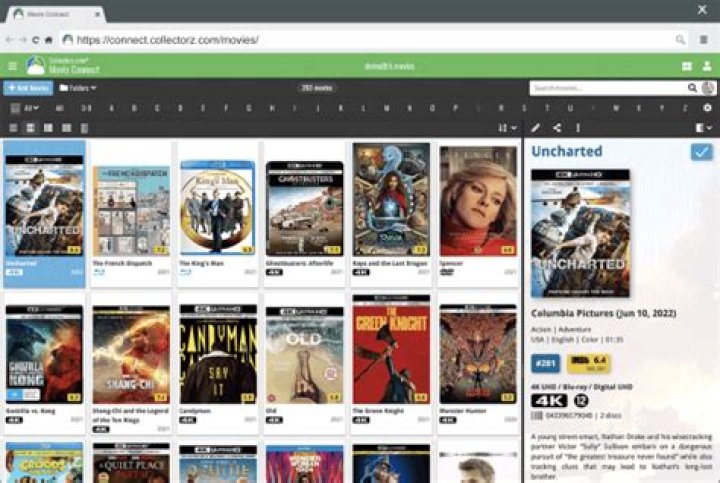Click the Uncharted title in the details panel
The image size is (720, 483).
(567, 152)
